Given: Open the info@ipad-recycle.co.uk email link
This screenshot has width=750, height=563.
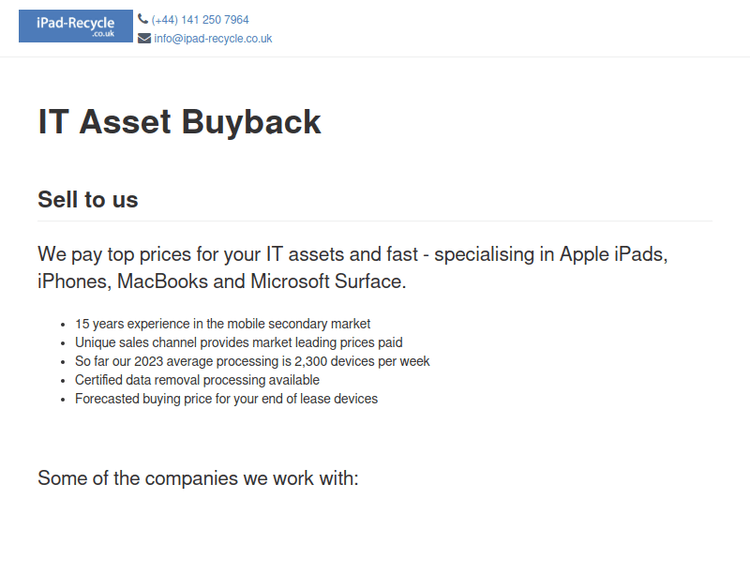Looking at the screenshot, I should pos(212,39).
